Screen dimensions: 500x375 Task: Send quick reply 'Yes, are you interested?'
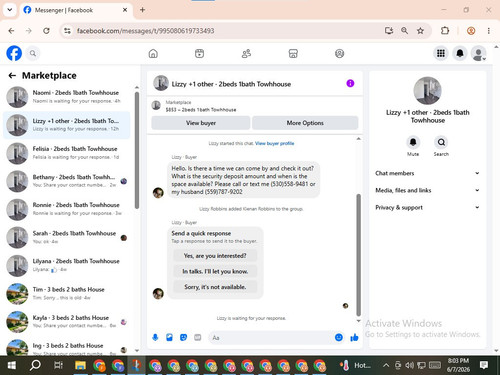(x=215, y=256)
